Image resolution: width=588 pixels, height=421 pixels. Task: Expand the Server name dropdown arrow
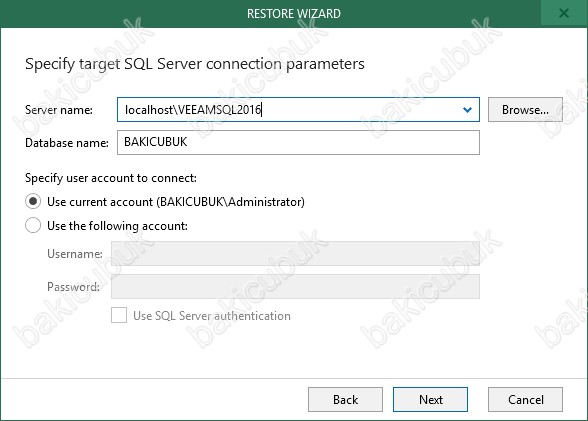tap(467, 110)
